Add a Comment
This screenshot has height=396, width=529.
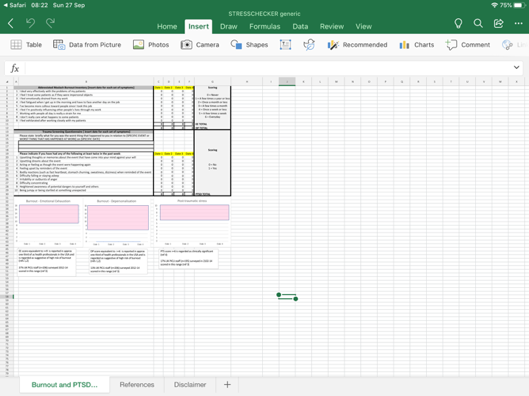click(x=468, y=45)
